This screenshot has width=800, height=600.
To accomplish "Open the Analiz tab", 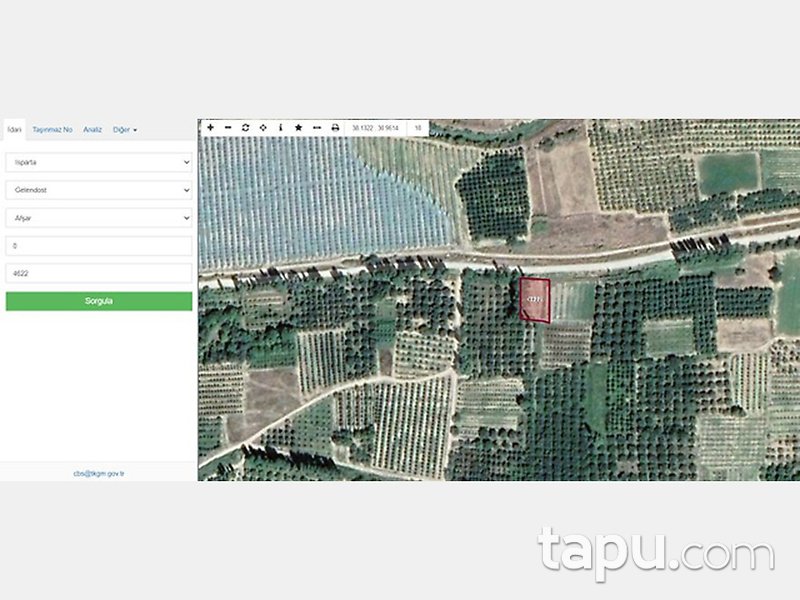I will pos(92,130).
